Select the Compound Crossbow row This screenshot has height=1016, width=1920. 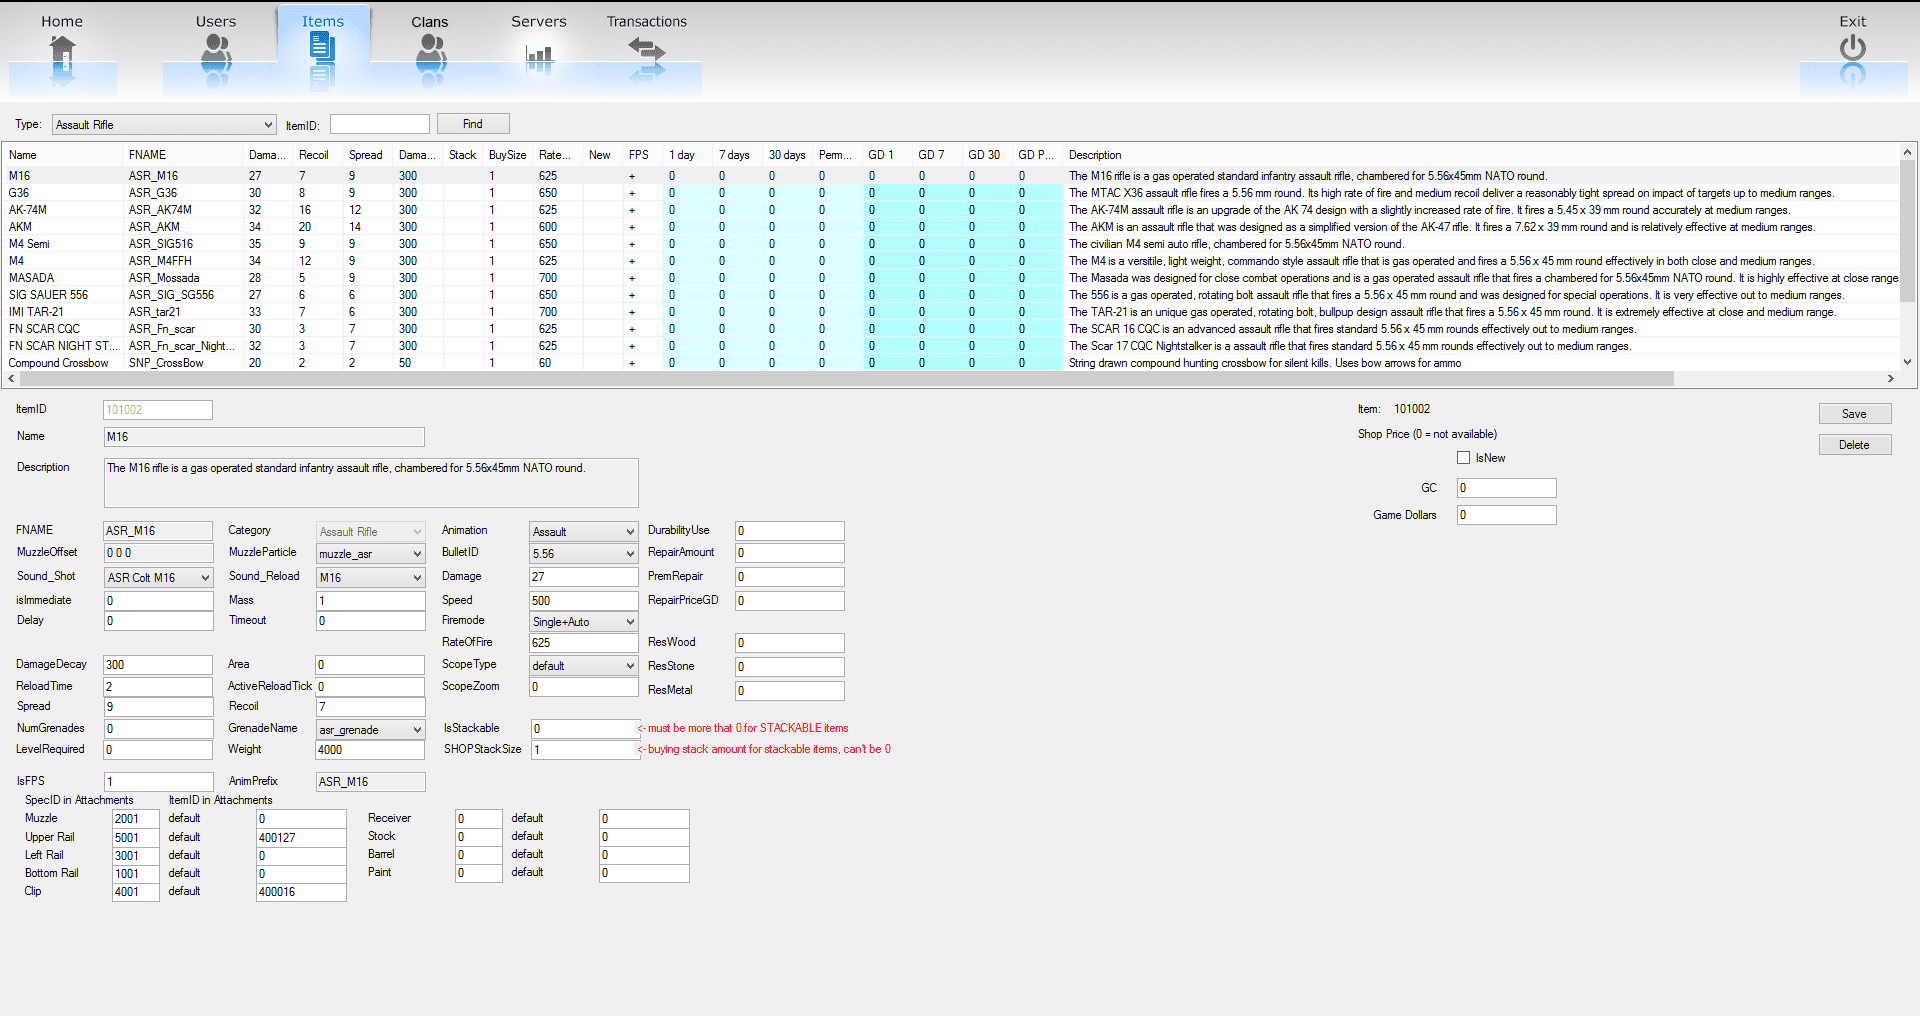pyautogui.click(x=950, y=363)
